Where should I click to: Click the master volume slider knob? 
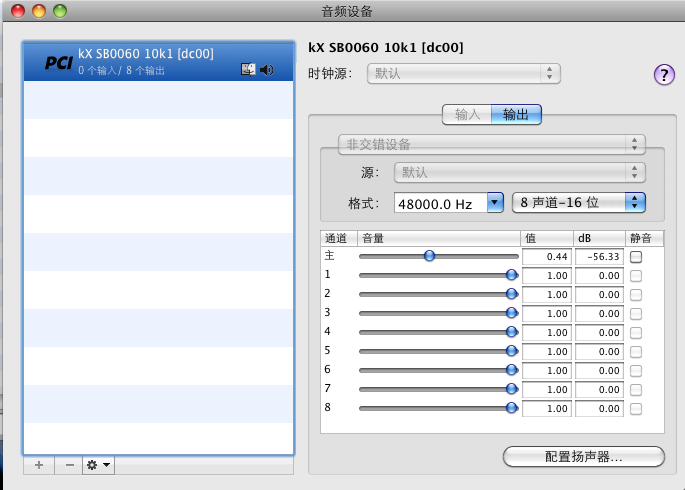429,256
